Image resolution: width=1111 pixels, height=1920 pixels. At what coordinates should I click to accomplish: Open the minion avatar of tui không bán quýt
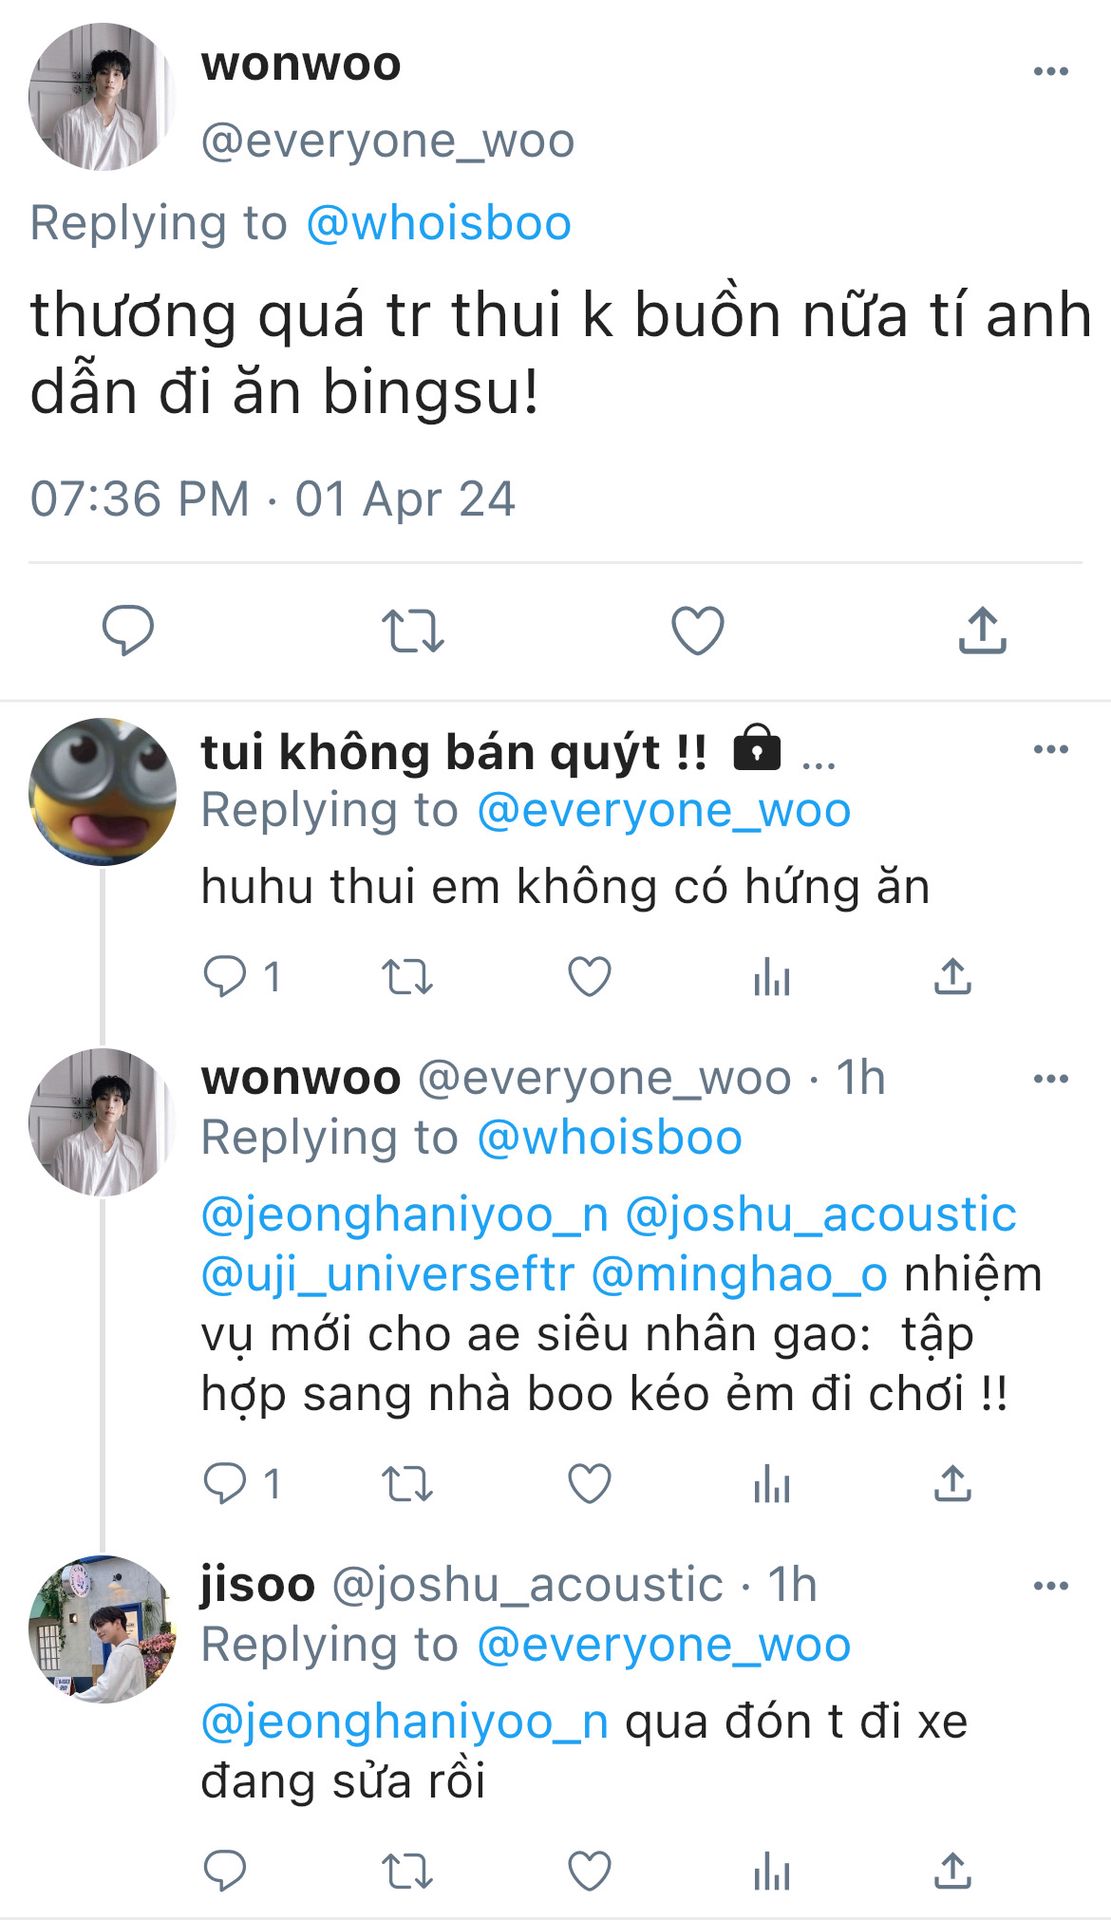(x=102, y=791)
